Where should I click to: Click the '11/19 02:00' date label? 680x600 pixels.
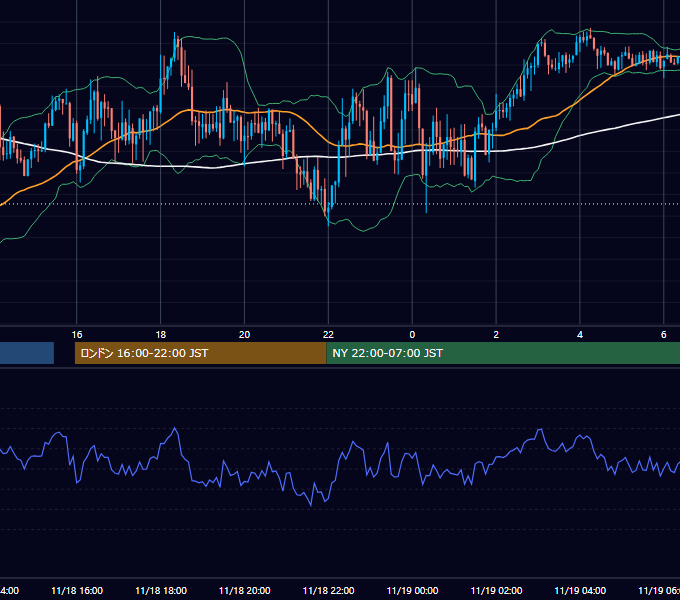496,590
